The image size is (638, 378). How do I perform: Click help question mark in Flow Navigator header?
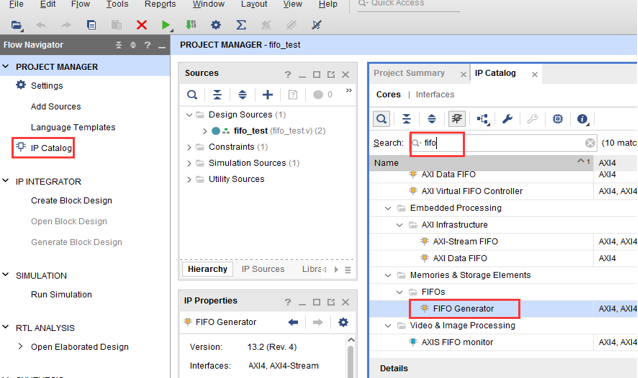(147, 45)
